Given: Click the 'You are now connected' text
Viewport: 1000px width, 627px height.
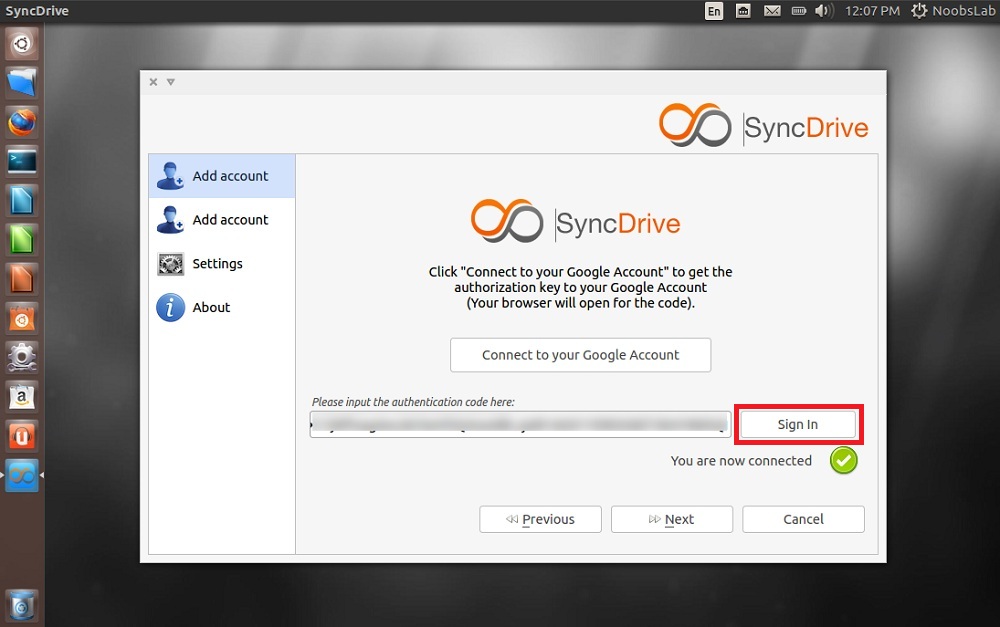Looking at the screenshot, I should (741, 461).
